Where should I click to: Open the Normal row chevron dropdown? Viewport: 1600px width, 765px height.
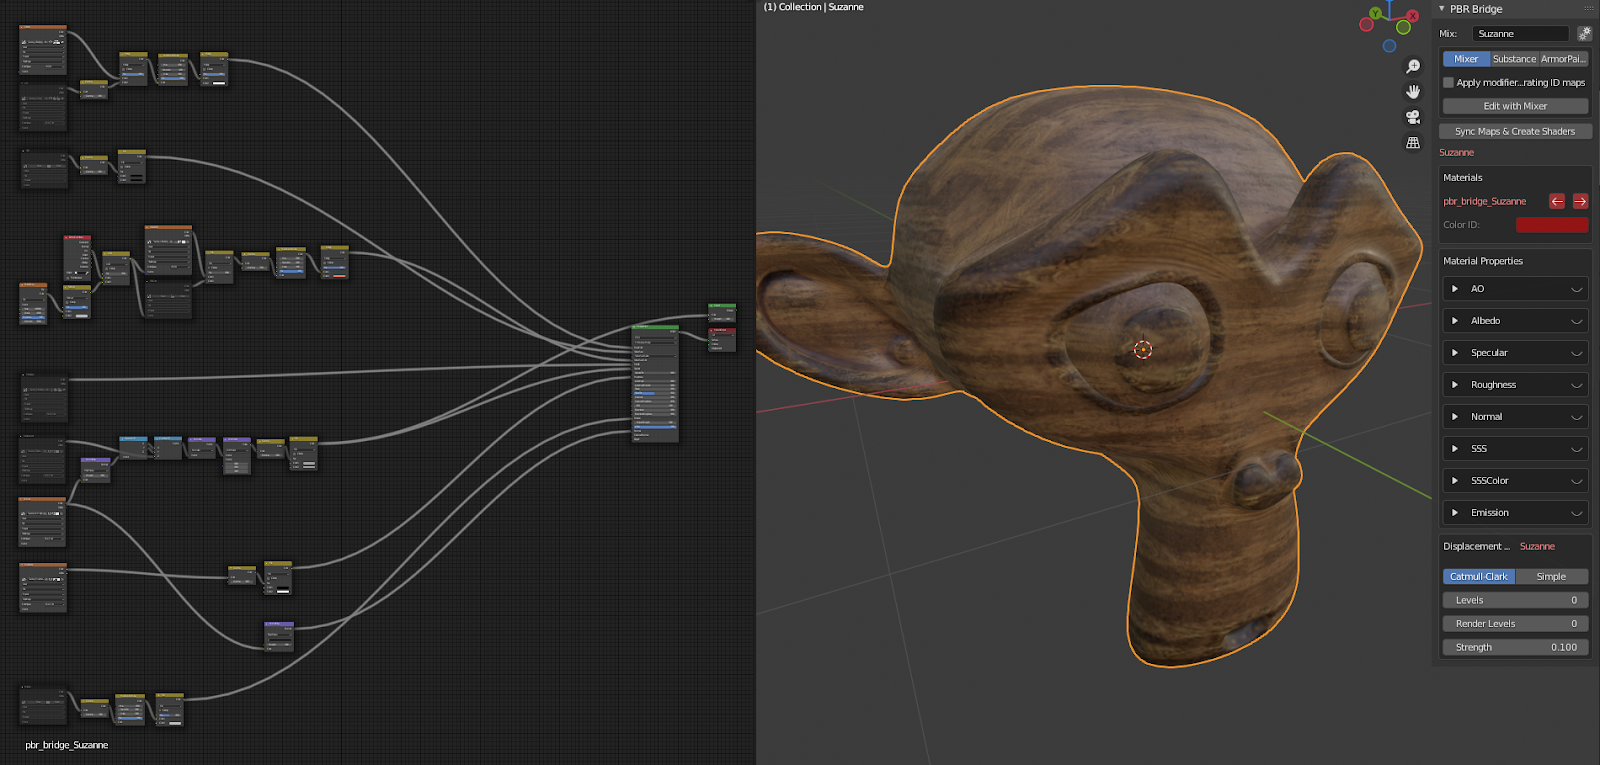[x=1577, y=417]
